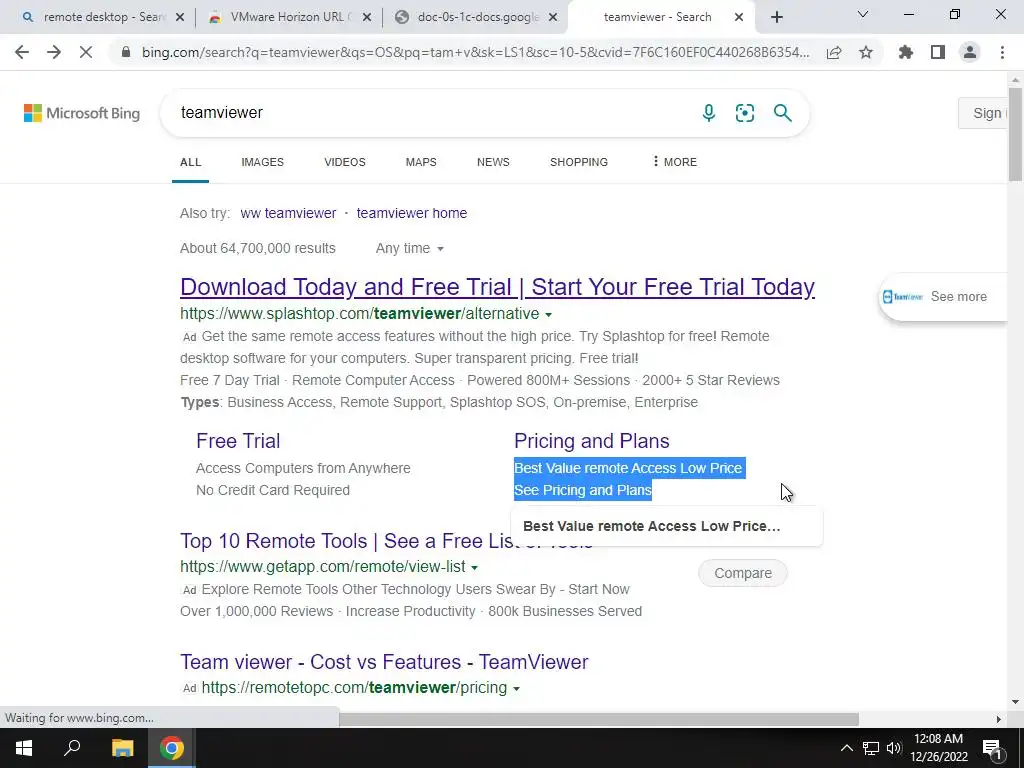Open the Any time filter dropdown
Viewport: 1024px width, 768px height.
point(409,248)
